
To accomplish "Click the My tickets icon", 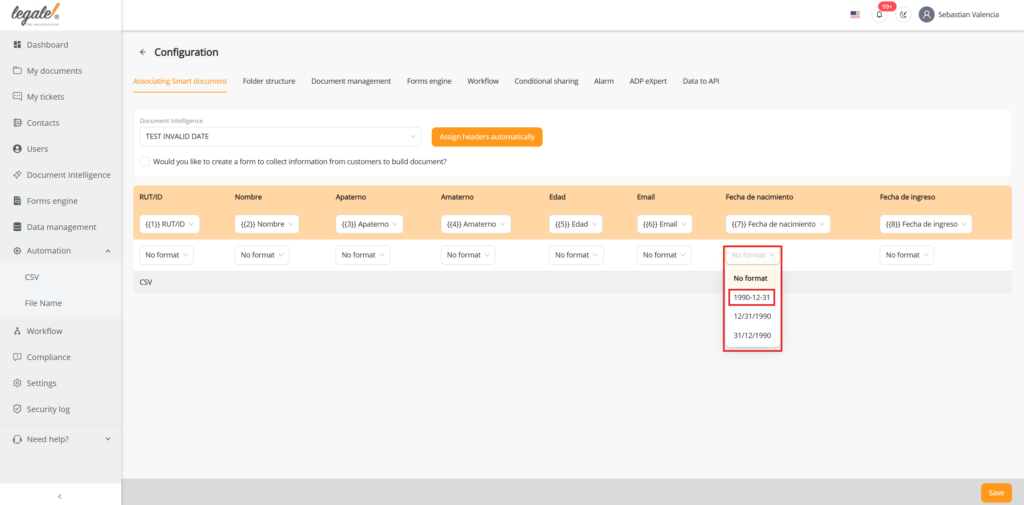I will [x=18, y=97].
